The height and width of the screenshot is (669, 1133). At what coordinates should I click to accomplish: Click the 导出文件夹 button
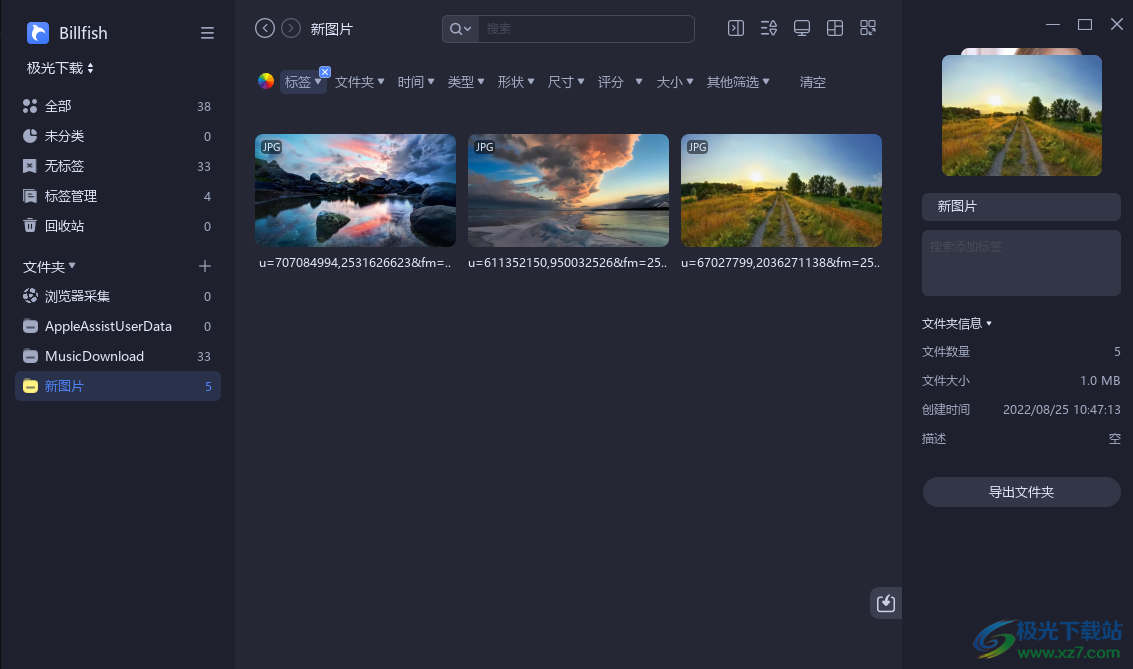(1021, 491)
